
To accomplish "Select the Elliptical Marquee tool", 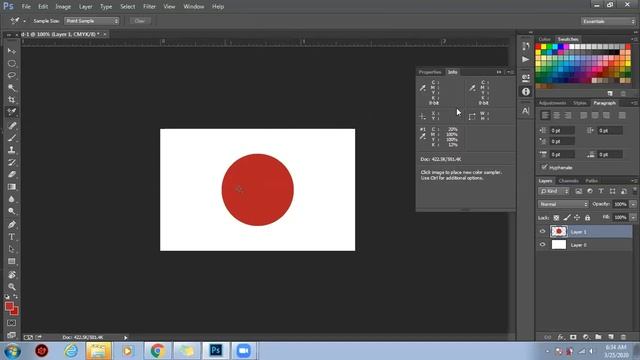I will tap(11, 64).
